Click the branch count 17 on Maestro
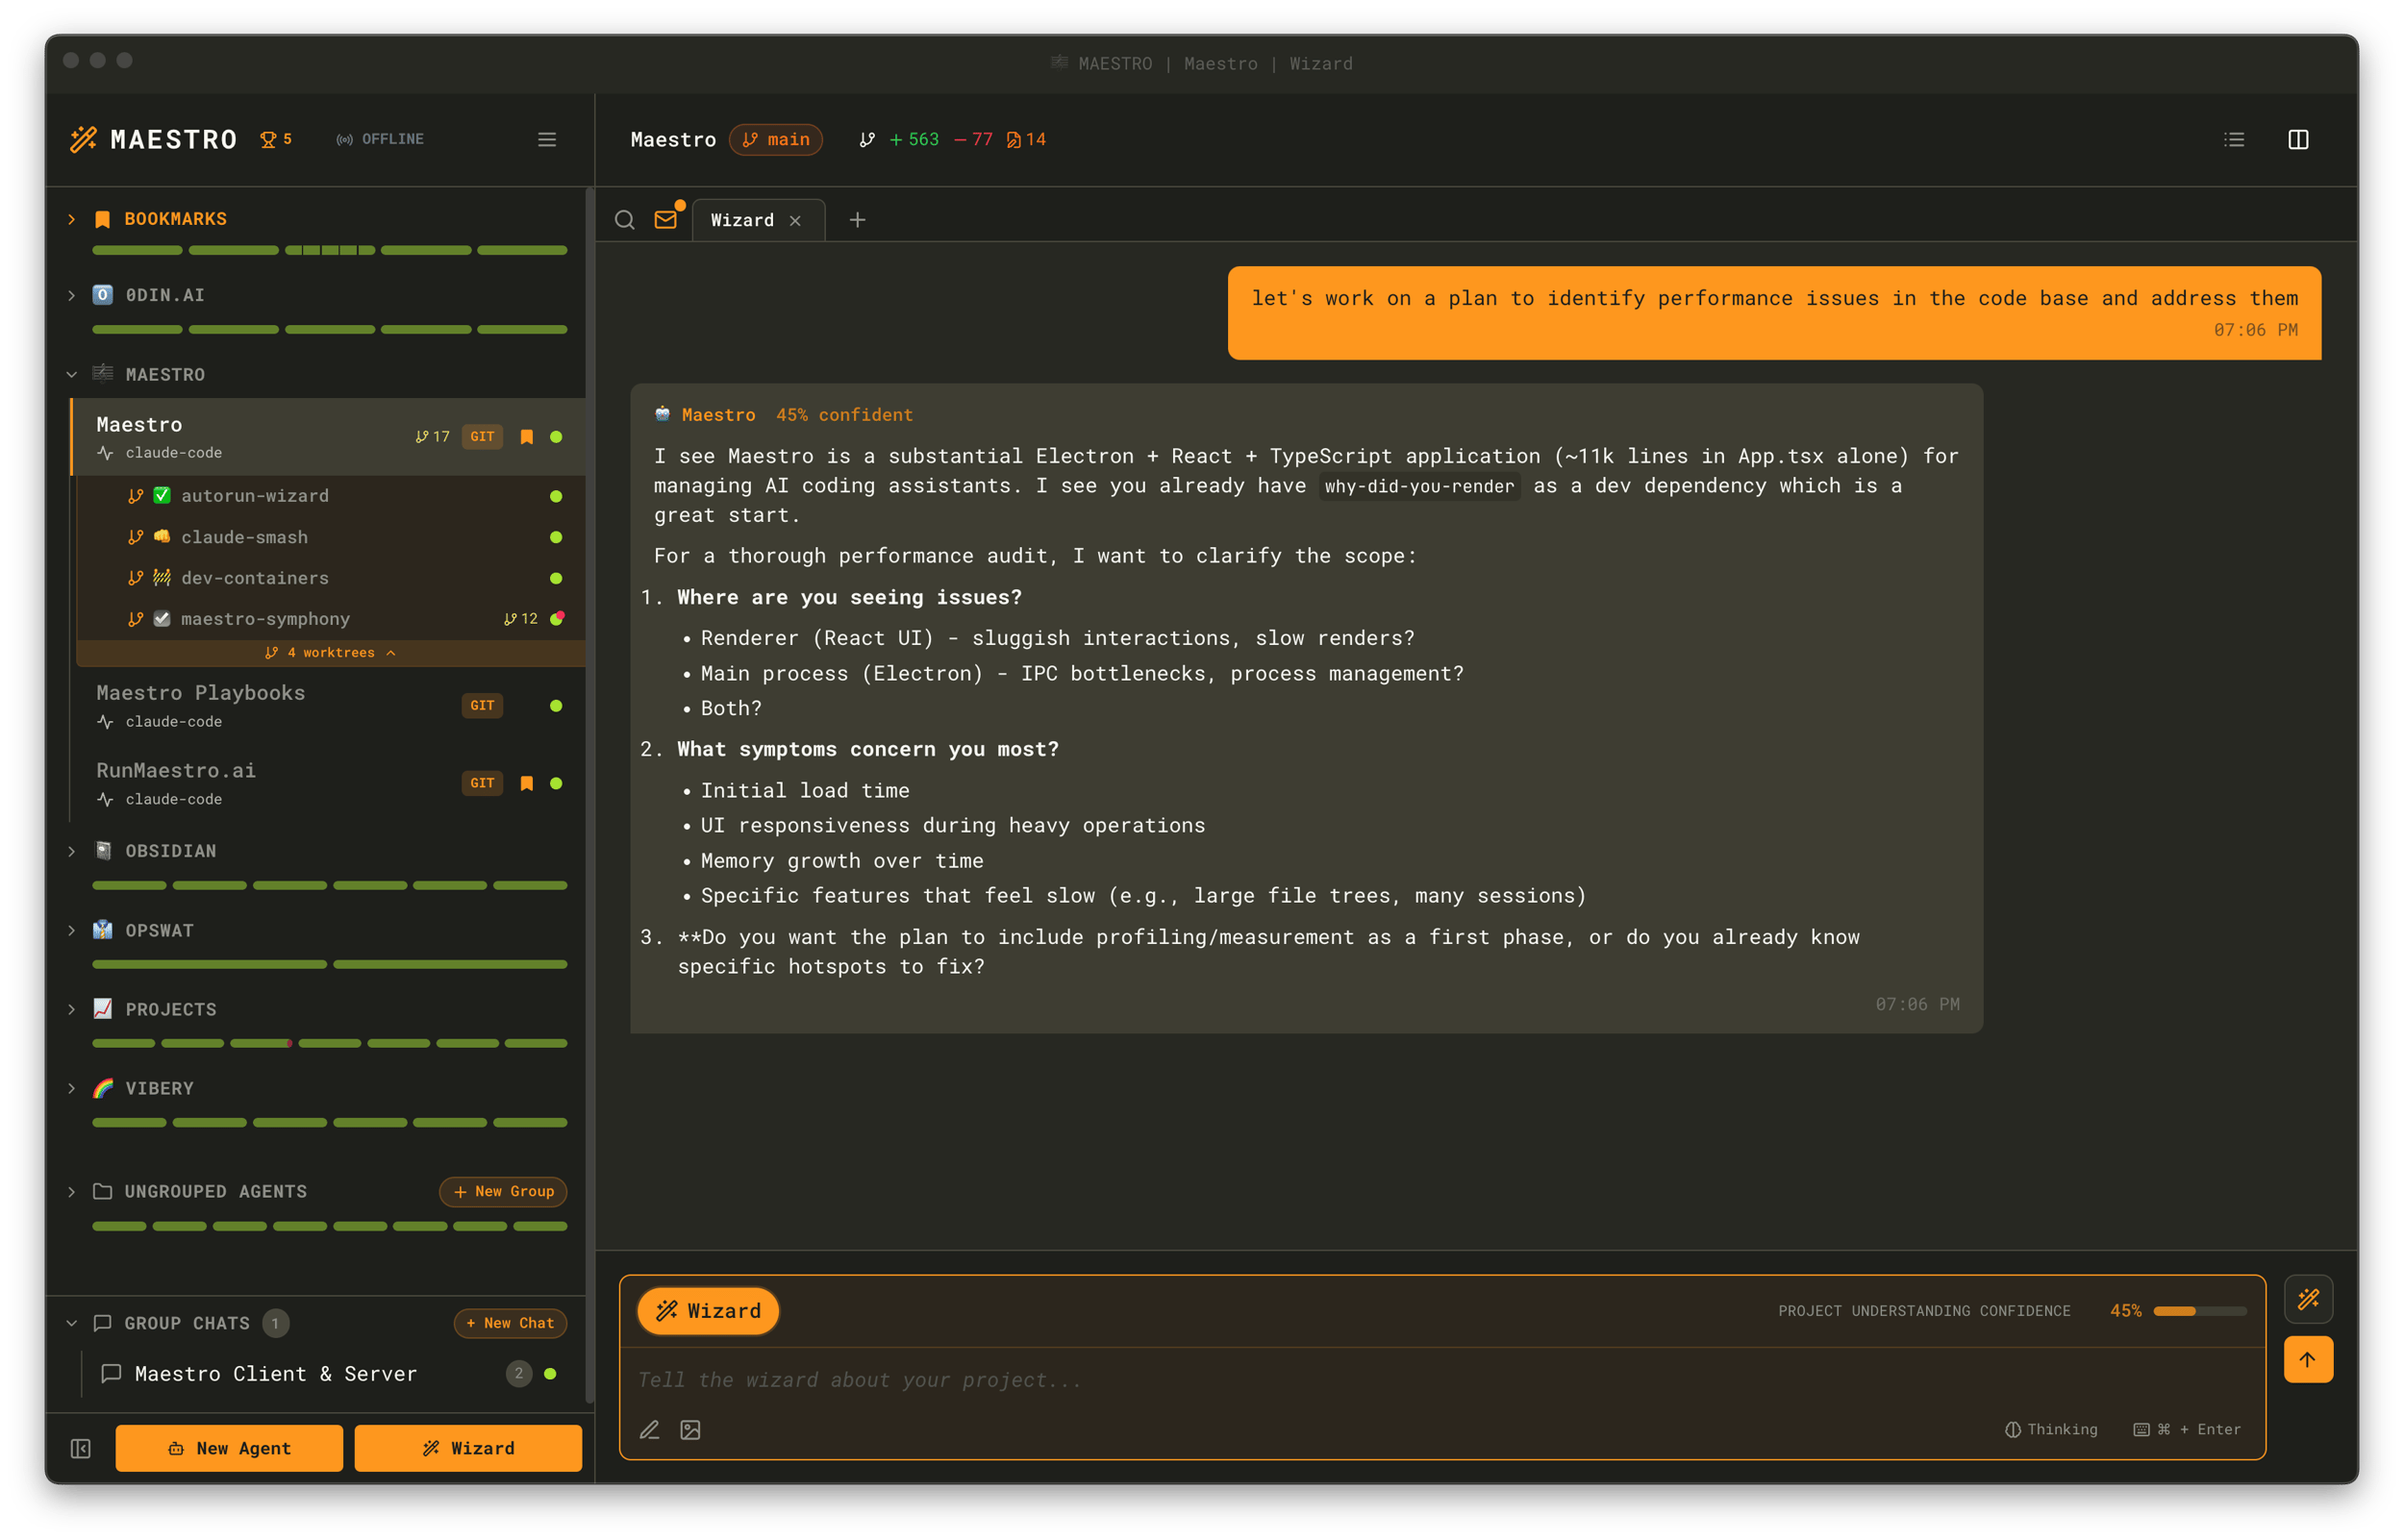Screen dimensions: 2404x1540 coord(433,436)
